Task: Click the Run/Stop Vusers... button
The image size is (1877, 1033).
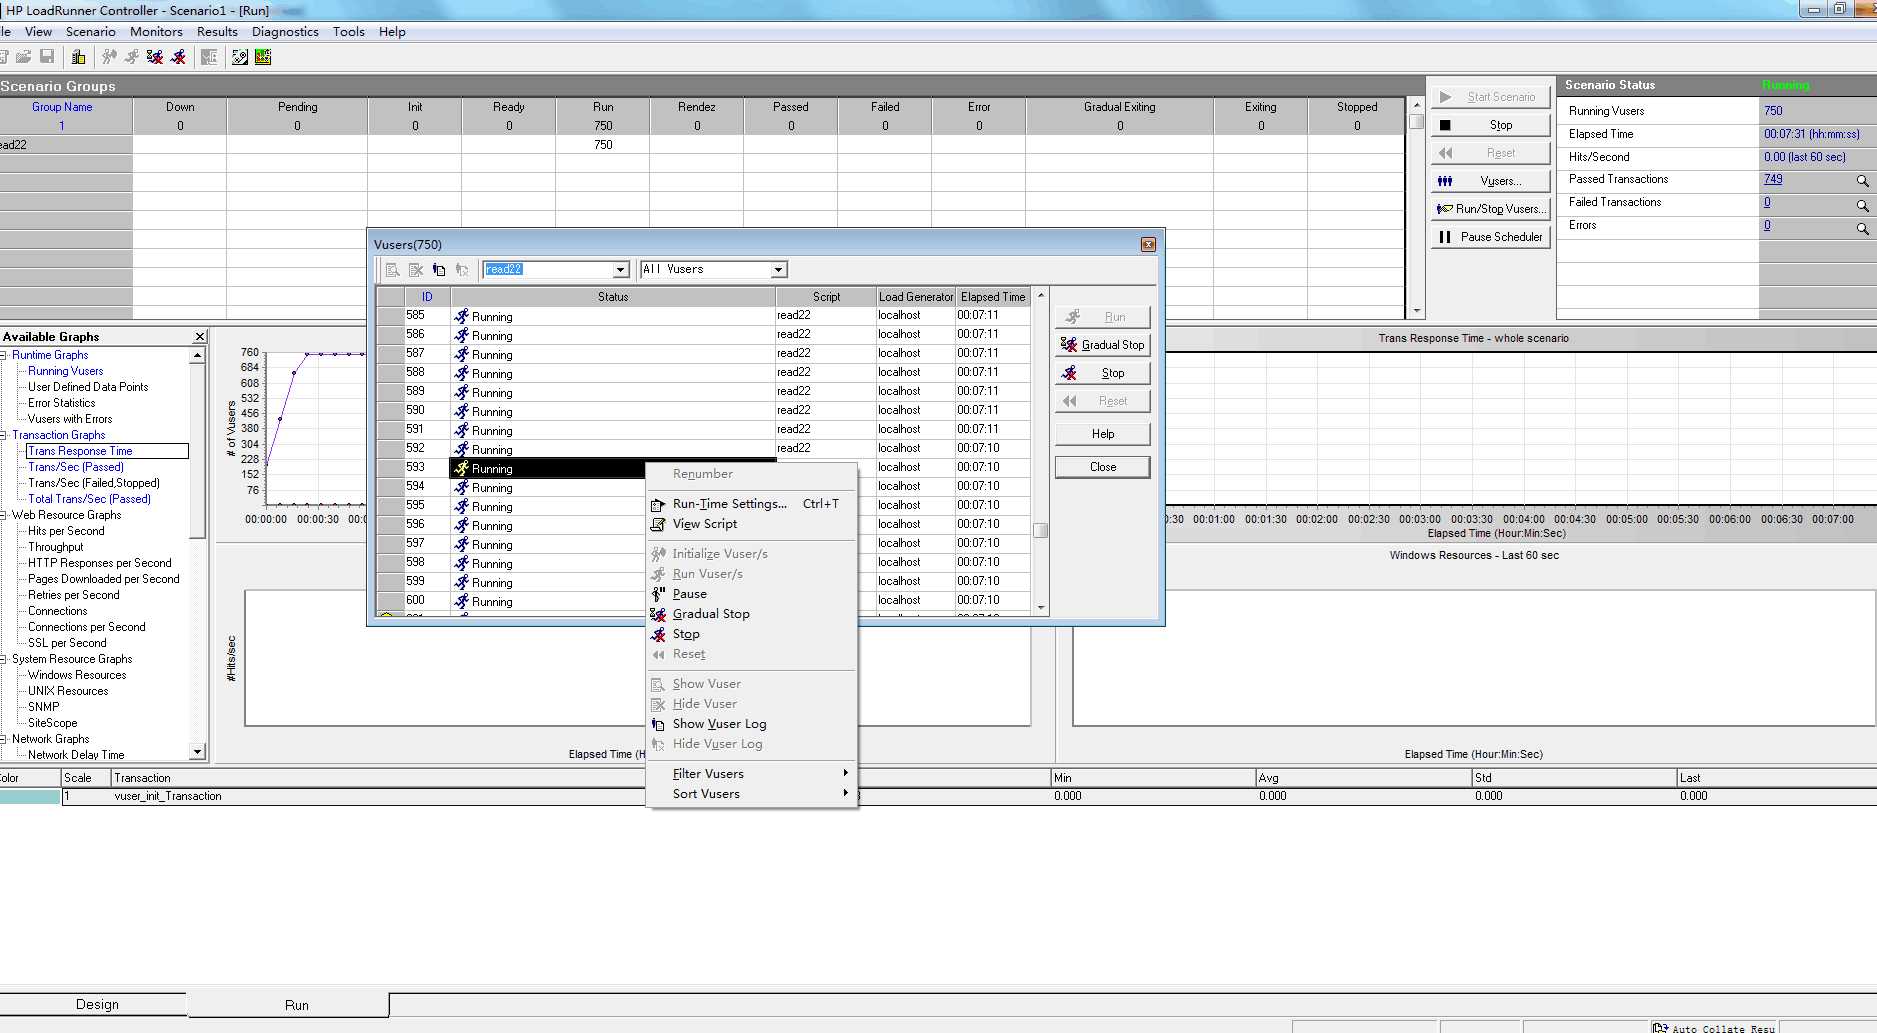Action: tap(1490, 209)
